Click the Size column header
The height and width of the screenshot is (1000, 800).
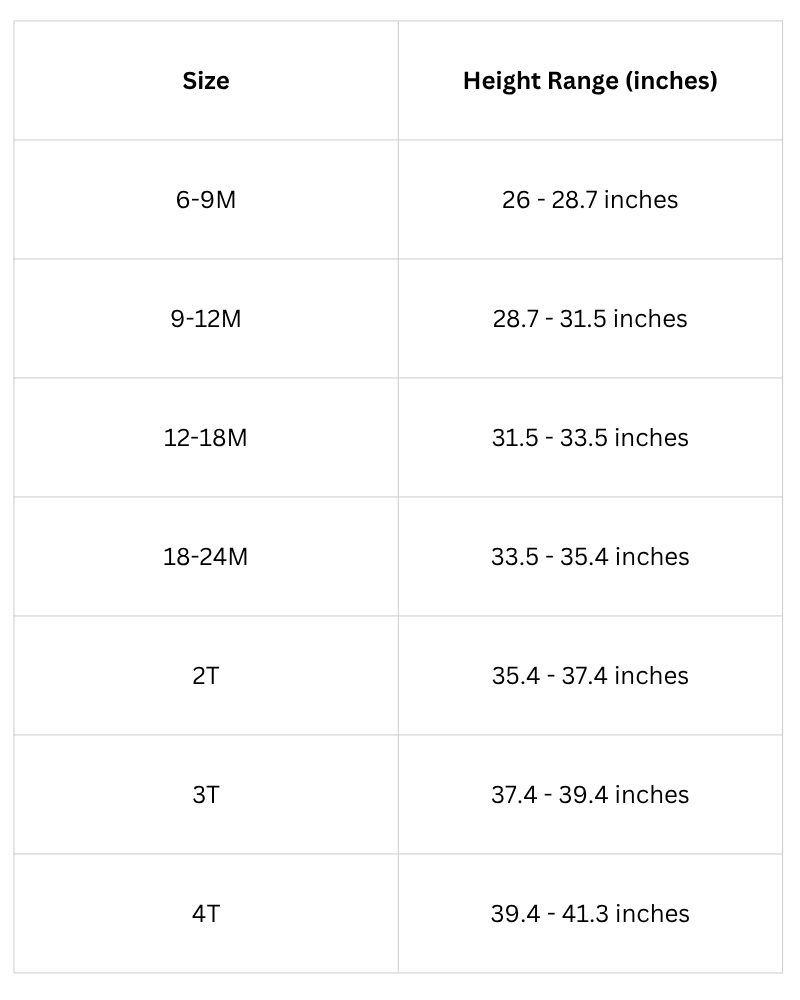click(x=206, y=81)
